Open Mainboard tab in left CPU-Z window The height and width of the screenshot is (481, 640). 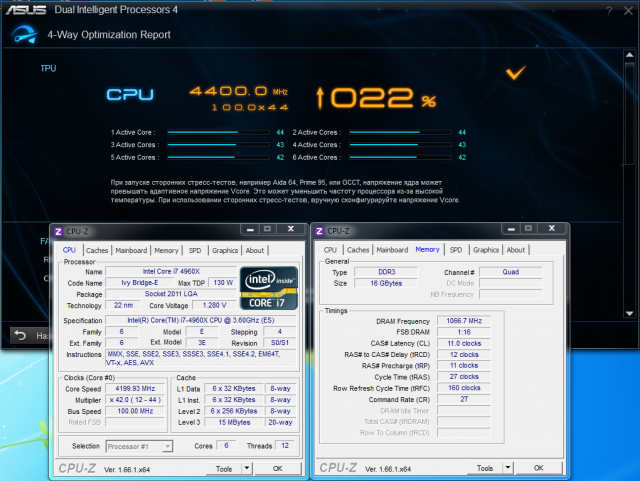click(131, 250)
